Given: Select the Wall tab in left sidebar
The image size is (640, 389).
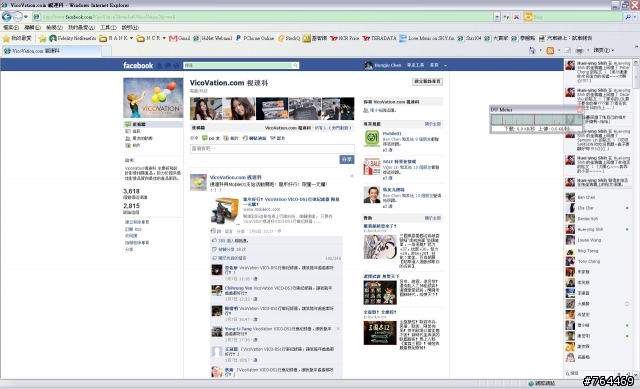Looking at the screenshot, I should [153, 124].
